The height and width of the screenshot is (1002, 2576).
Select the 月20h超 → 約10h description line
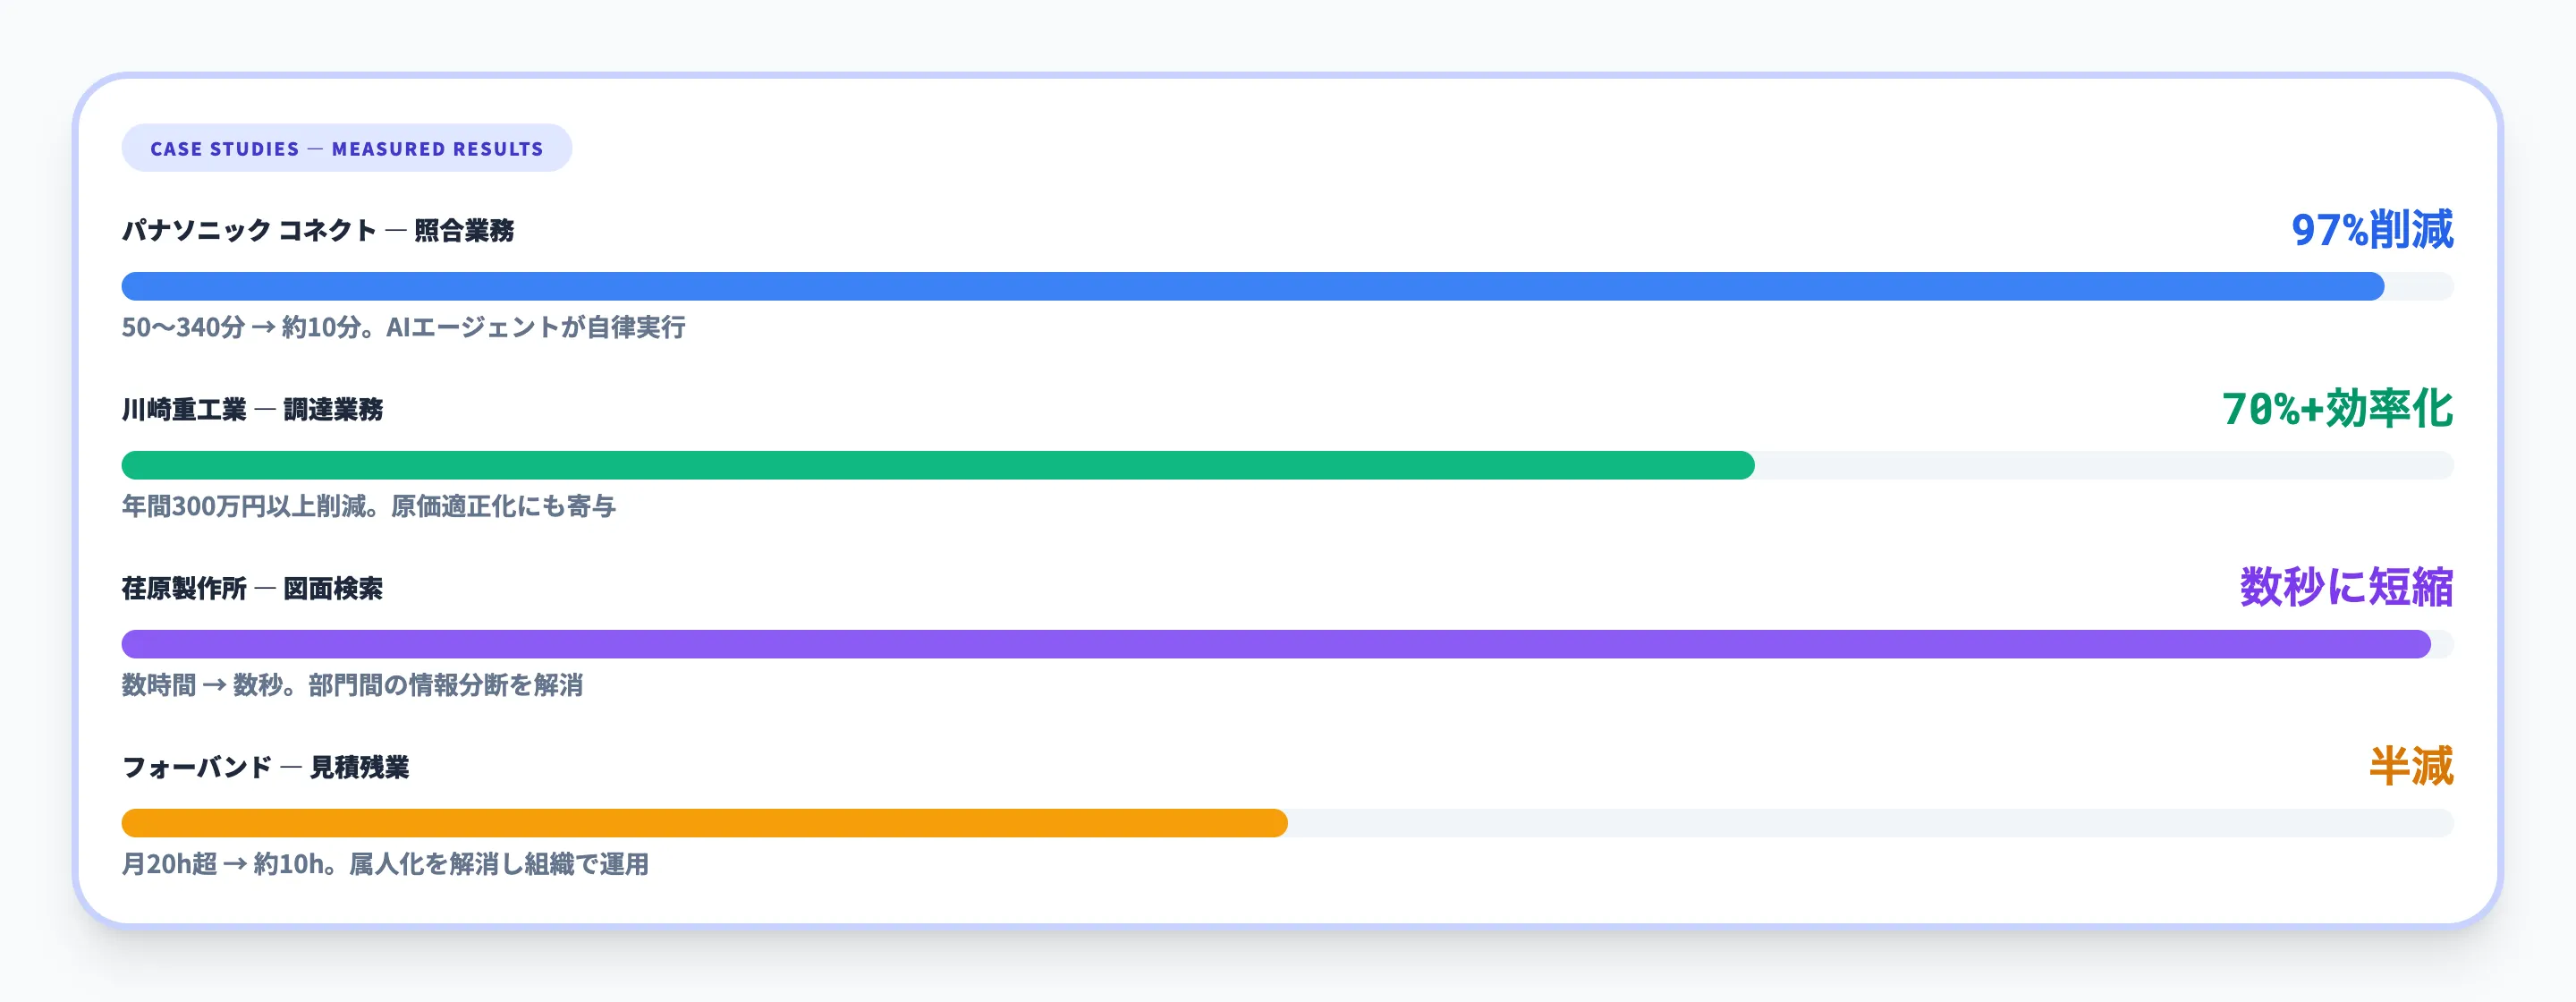[x=385, y=864]
